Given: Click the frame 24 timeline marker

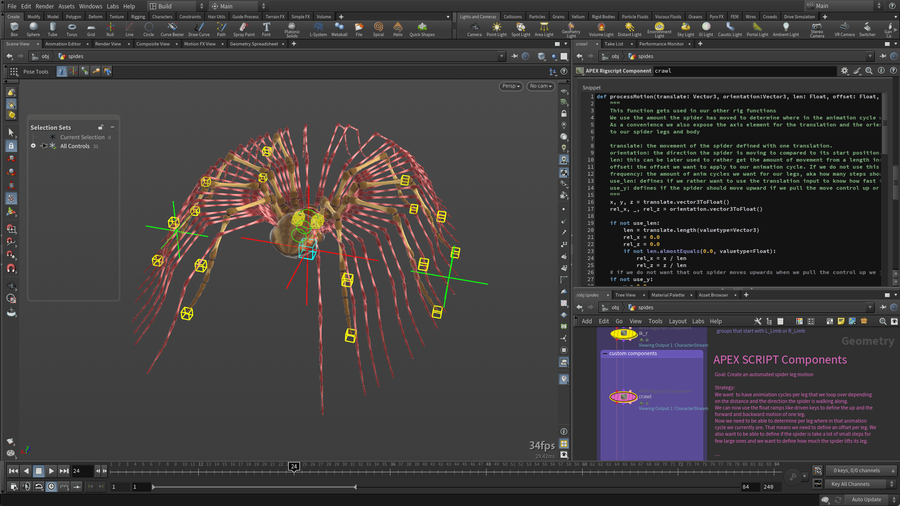Looking at the screenshot, I should coord(294,466).
